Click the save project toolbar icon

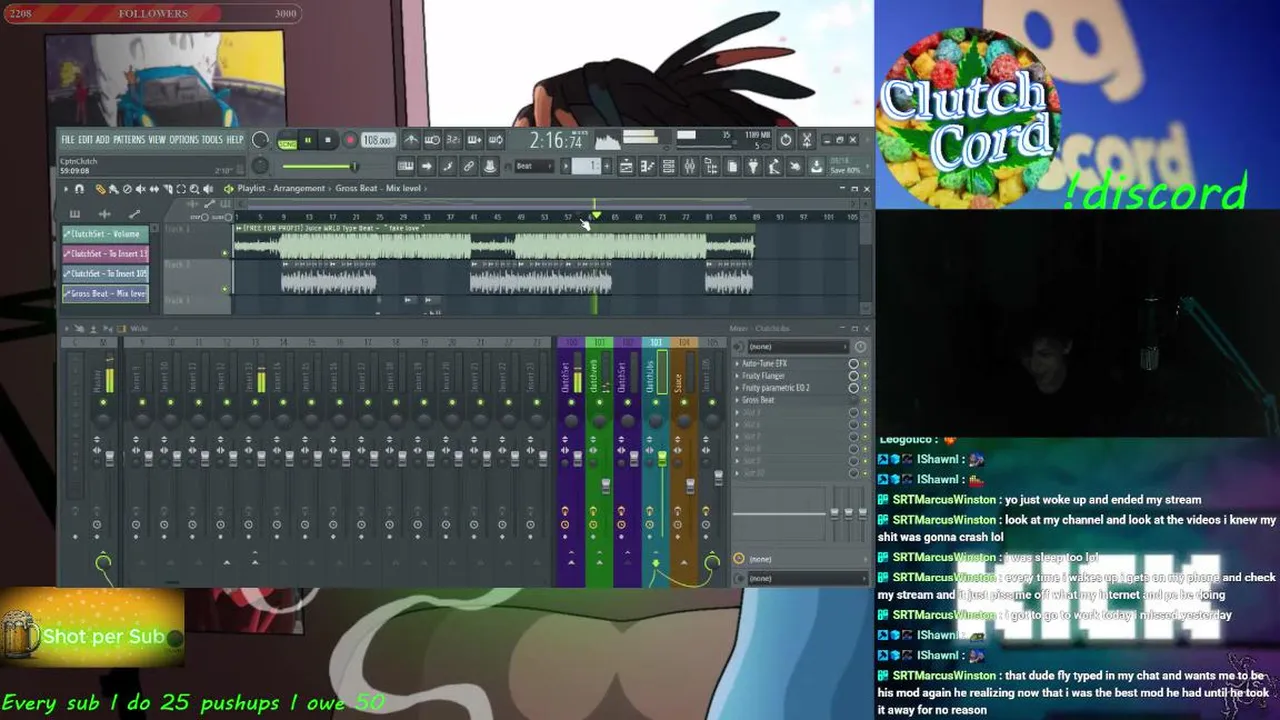[817, 166]
